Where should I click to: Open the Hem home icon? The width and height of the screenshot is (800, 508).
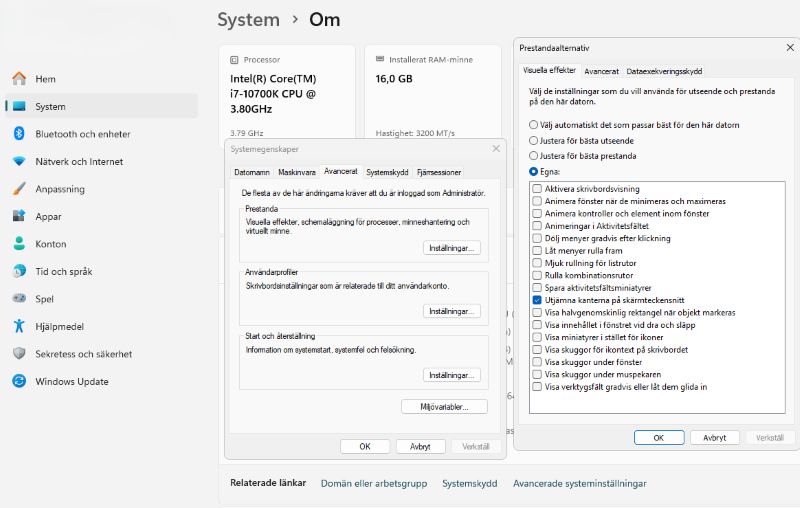click(x=19, y=79)
